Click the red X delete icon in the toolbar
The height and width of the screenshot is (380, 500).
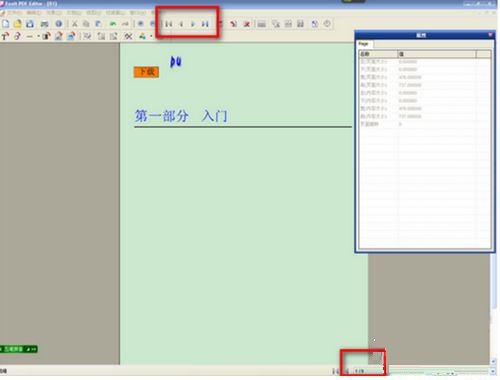coord(247,24)
